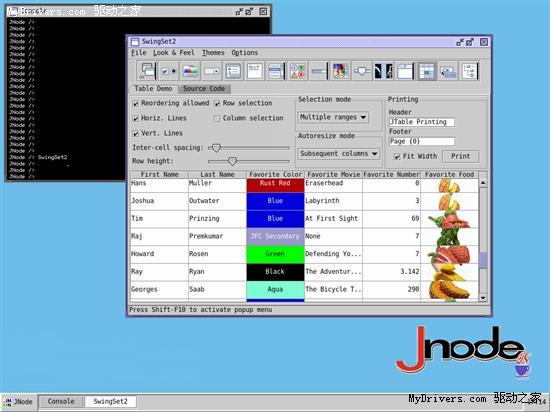The width and height of the screenshot is (550, 412).
Task: Click the Green color cell for Howard
Action: [275, 254]
